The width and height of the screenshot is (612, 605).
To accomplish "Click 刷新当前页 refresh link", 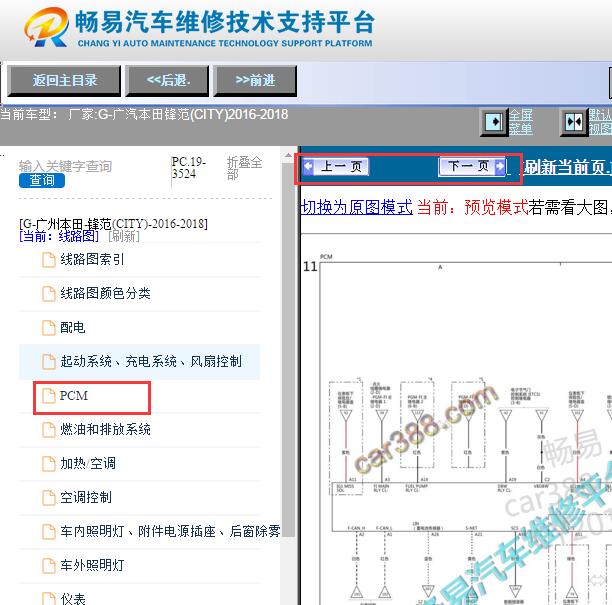I will point(567,167).
